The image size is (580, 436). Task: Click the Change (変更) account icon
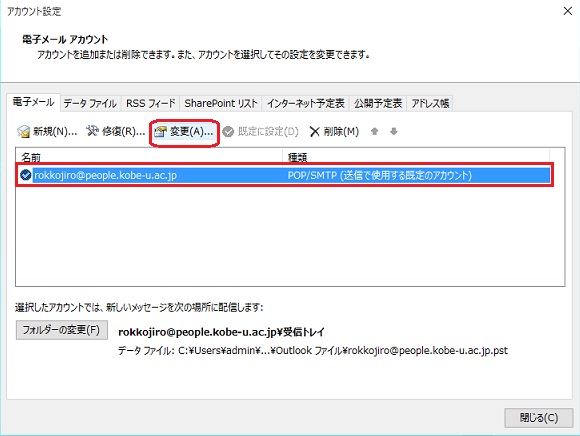[161, 132]
